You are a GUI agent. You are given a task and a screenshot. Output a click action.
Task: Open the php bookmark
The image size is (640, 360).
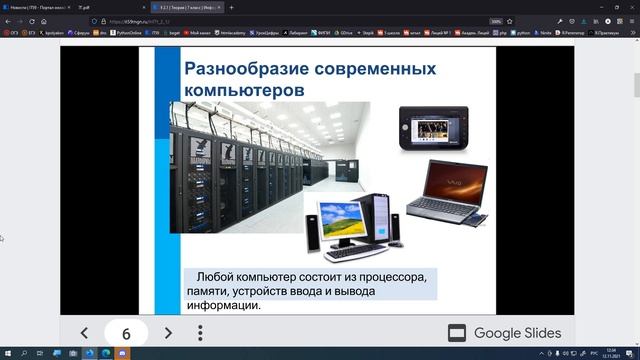tap(500, 33)
